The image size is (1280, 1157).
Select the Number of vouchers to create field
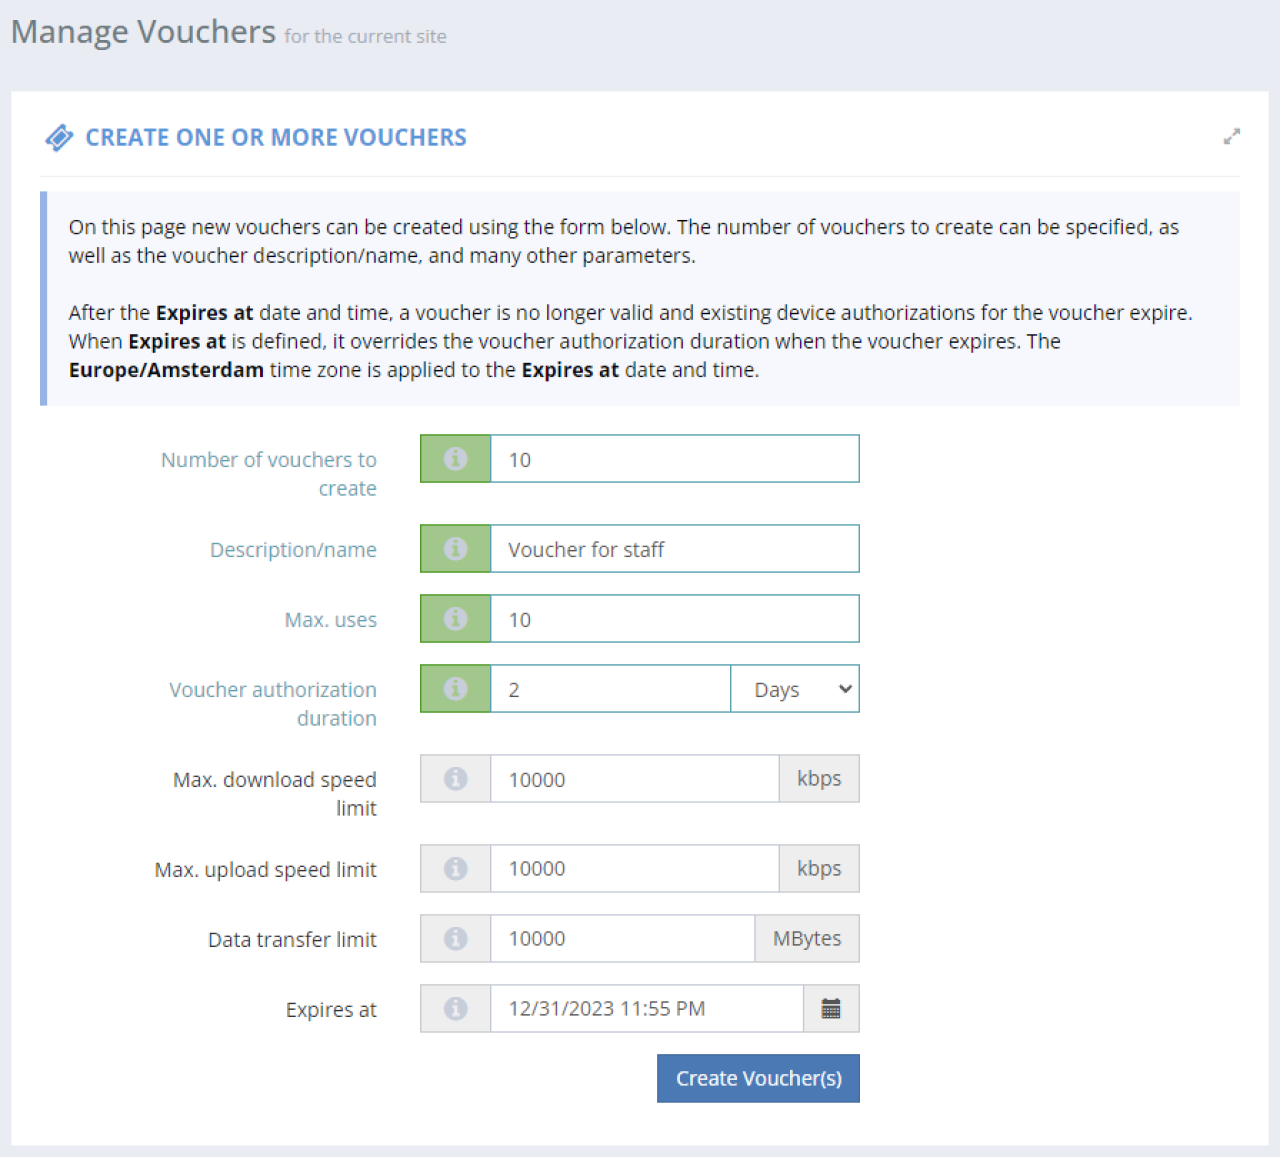[674, 458]
